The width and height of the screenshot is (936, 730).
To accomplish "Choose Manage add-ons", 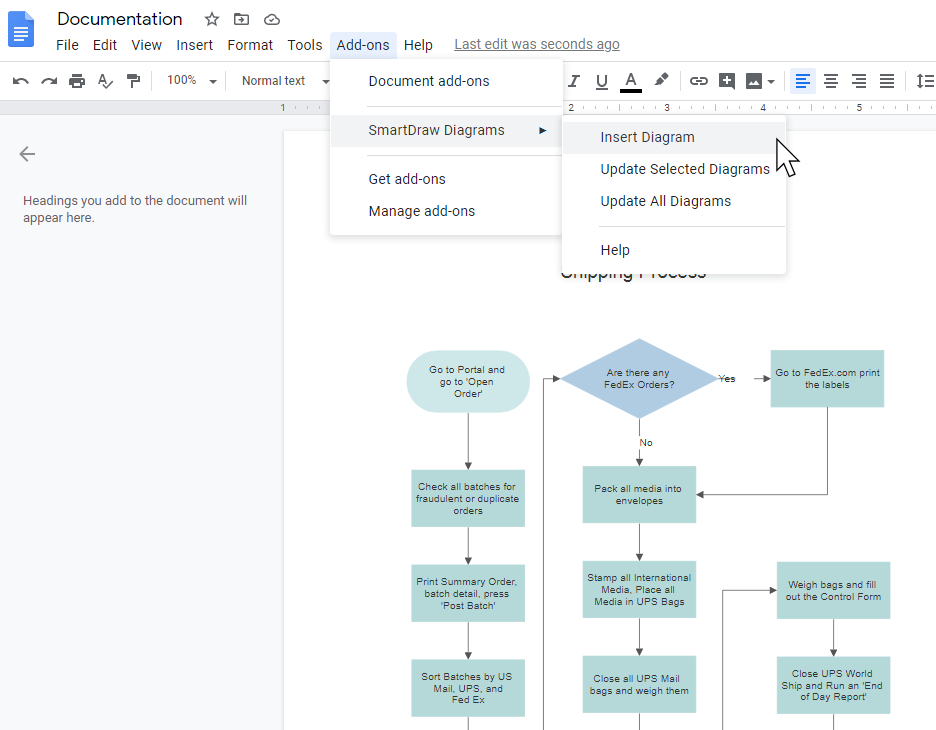I will pyautogui.click(x=446, y=211).
